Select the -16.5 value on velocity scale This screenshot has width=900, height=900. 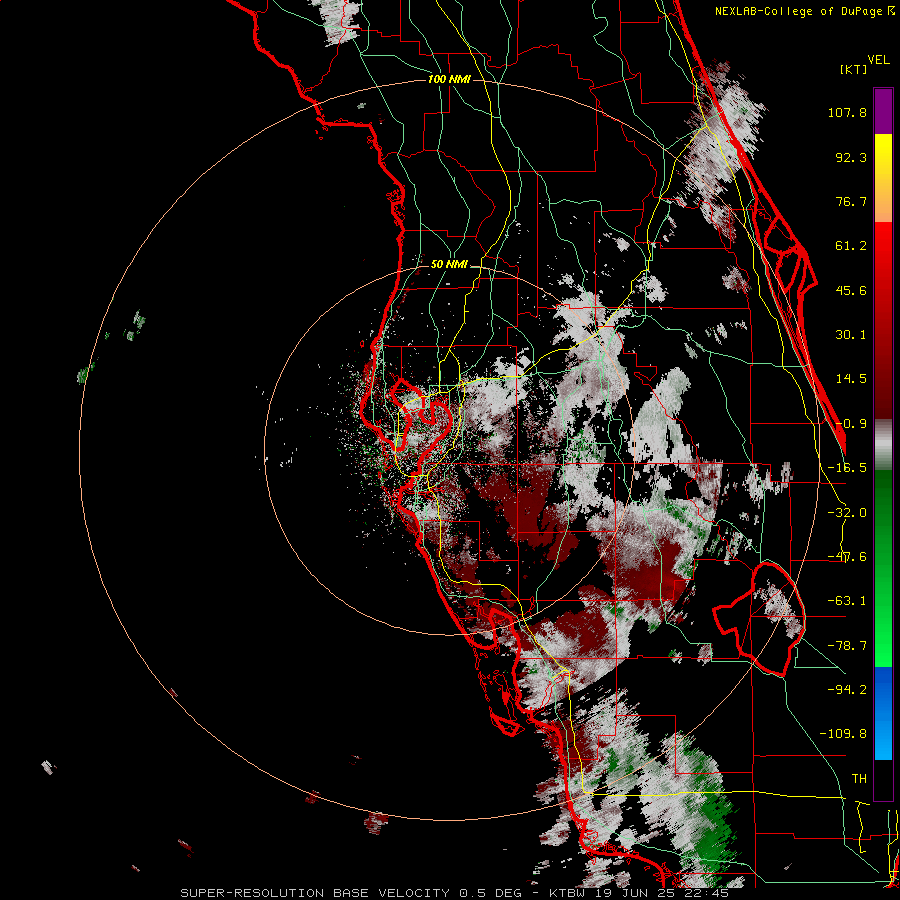[847, 468]
